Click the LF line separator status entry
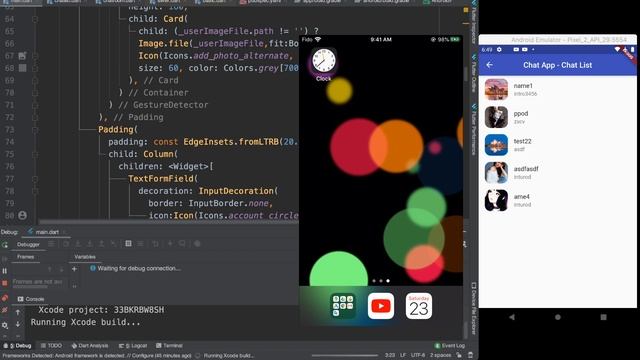 (x=403, y=355)
